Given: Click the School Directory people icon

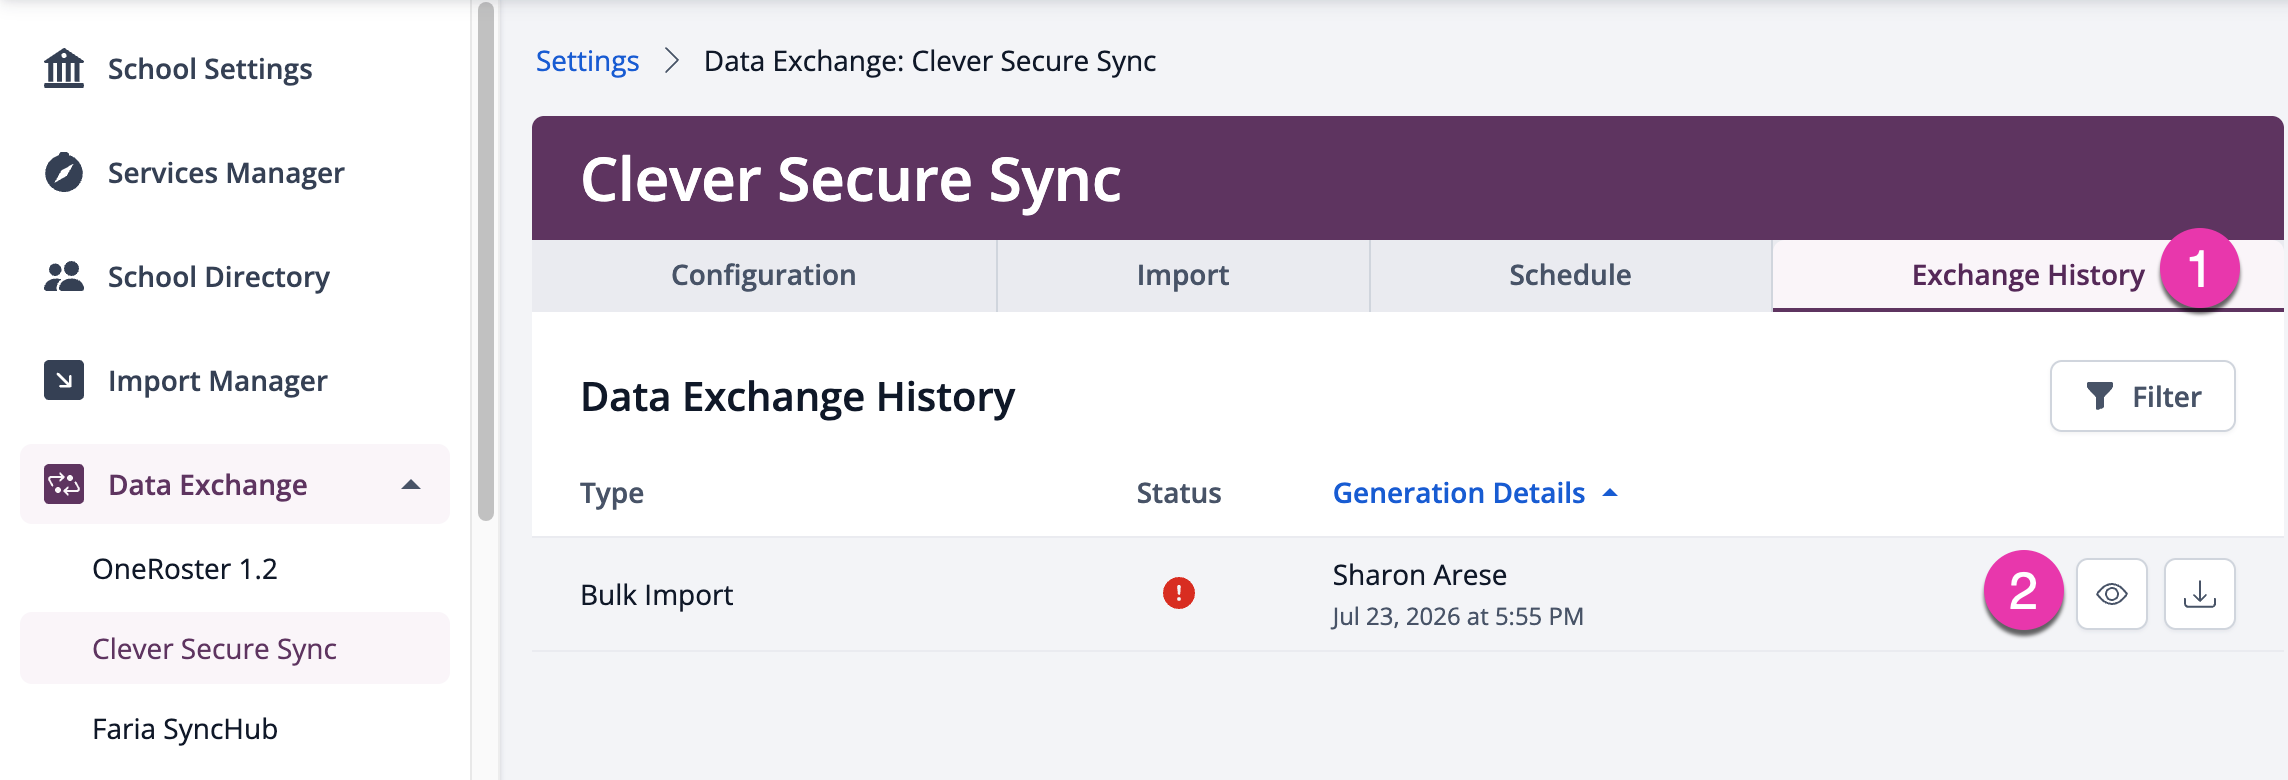Looking at the screenshot, I should (64, 276).
